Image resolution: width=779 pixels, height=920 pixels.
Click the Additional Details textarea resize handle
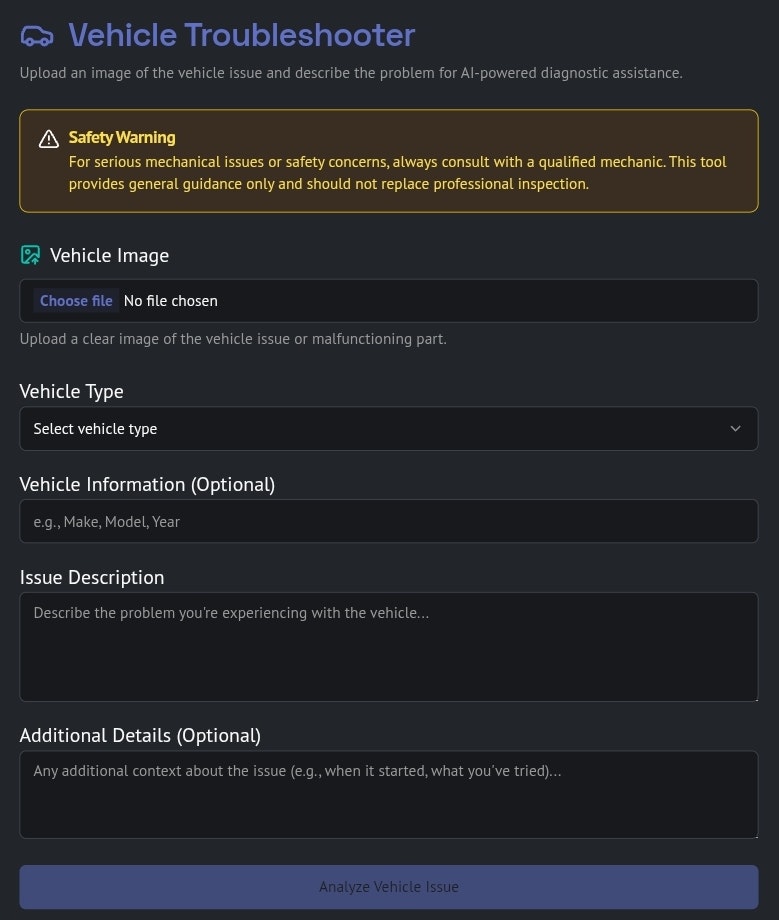click(752, 833)
